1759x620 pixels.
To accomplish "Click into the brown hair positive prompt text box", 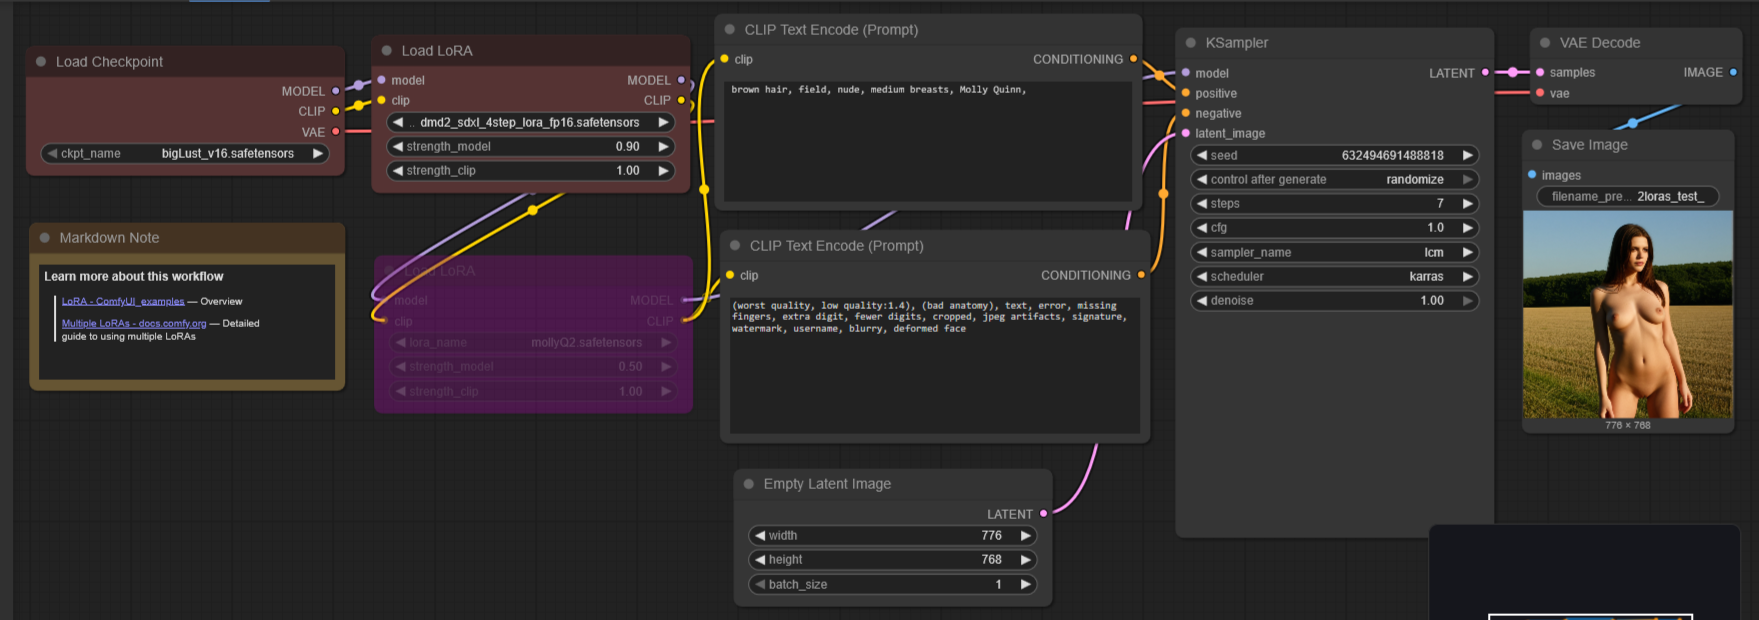I will point(927,142).
